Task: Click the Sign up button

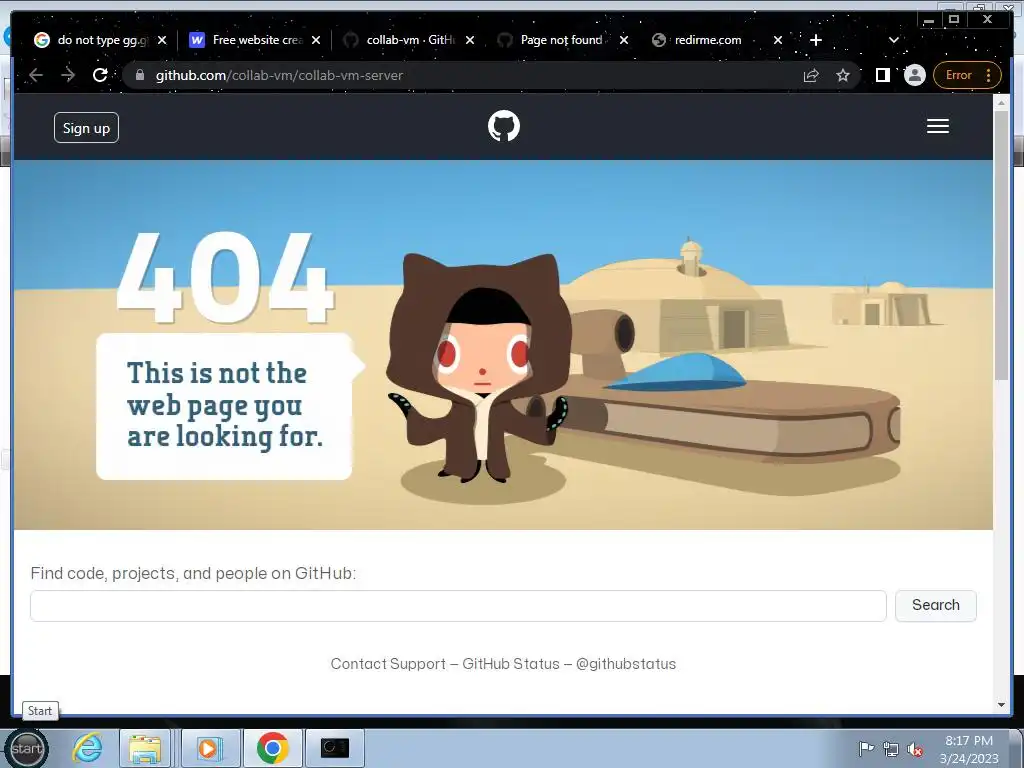Action: [x=86, y=127]
